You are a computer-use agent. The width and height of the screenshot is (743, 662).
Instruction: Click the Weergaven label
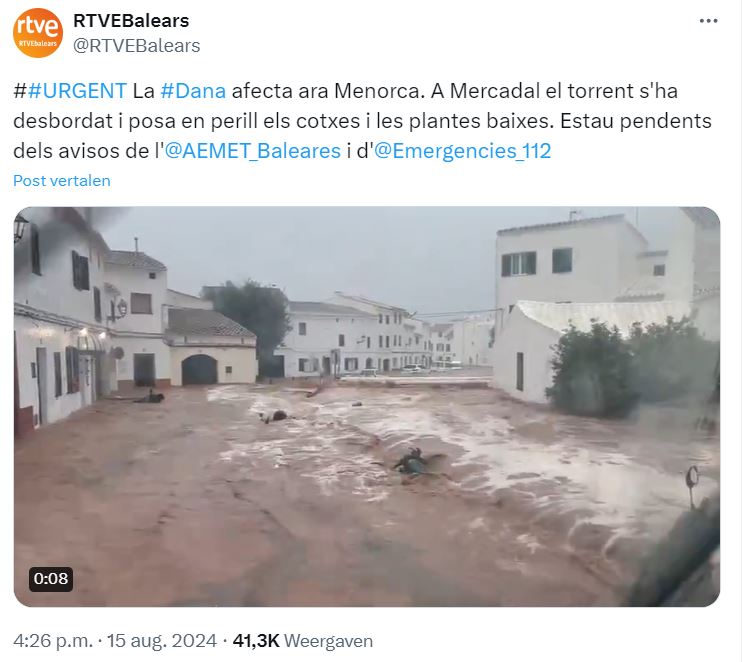pos(328,641)
